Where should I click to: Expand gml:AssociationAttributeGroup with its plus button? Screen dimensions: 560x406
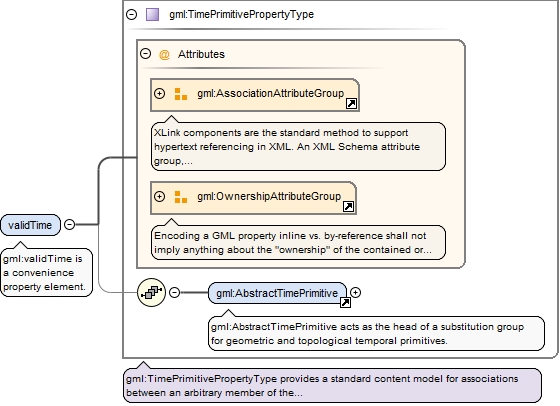(x=159, y=94)
